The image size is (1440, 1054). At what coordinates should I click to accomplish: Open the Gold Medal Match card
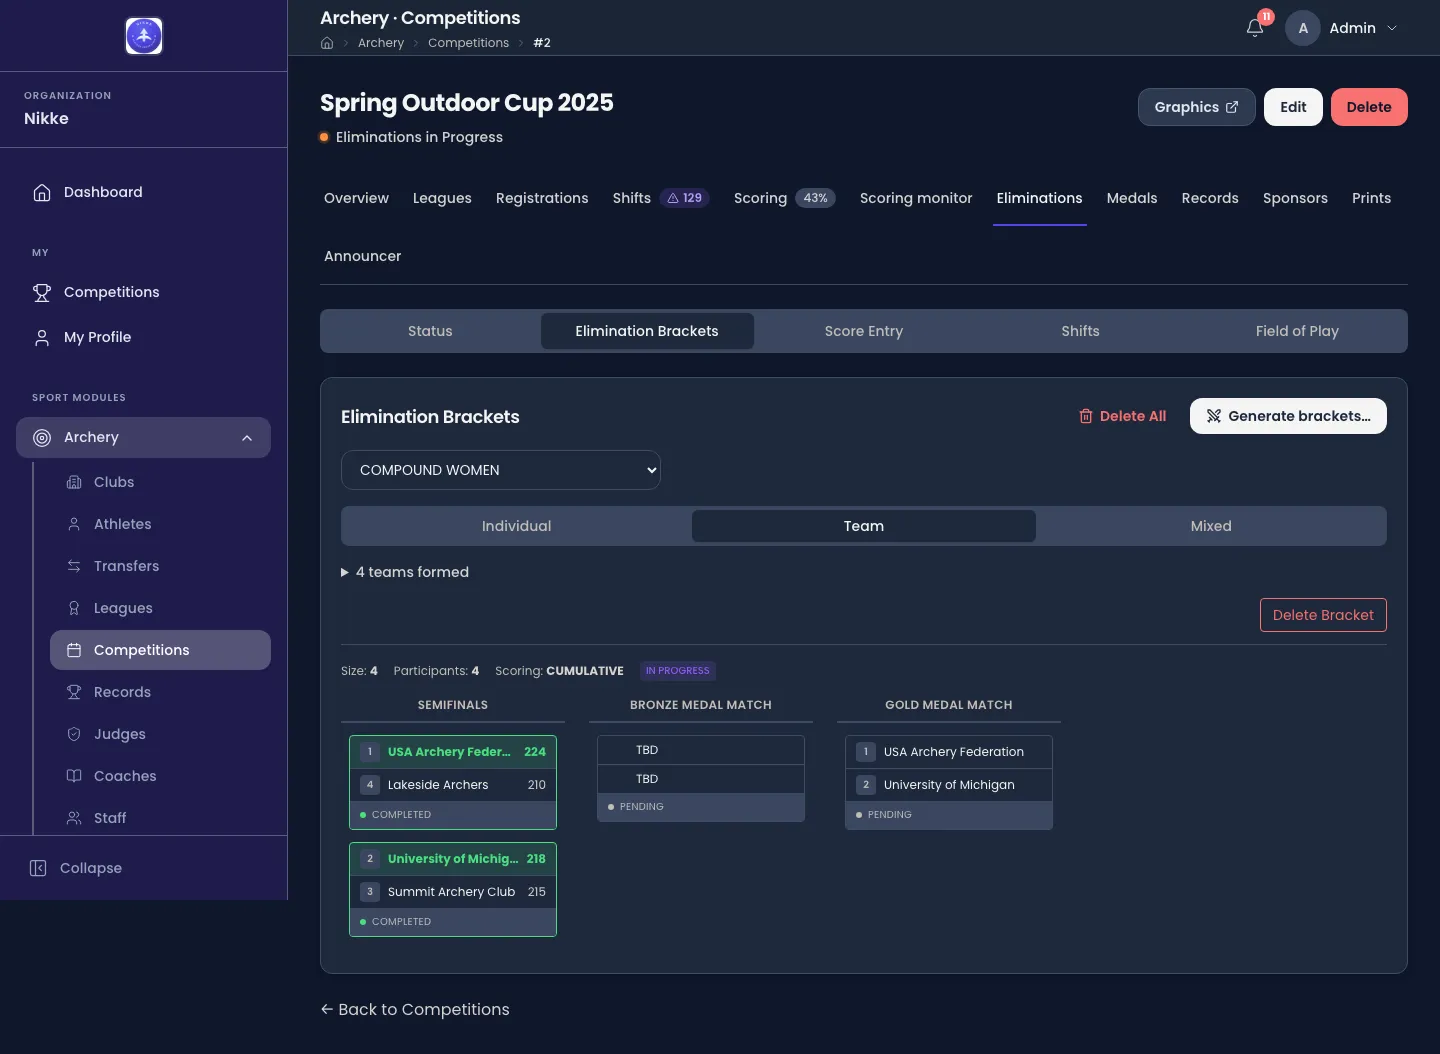point(949,783)
